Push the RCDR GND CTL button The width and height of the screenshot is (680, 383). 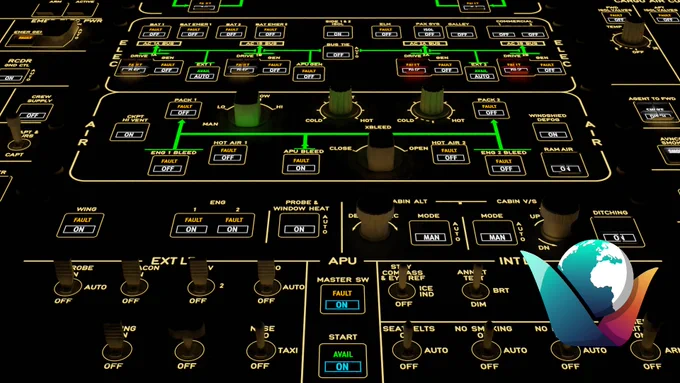[x=12, y=77]
